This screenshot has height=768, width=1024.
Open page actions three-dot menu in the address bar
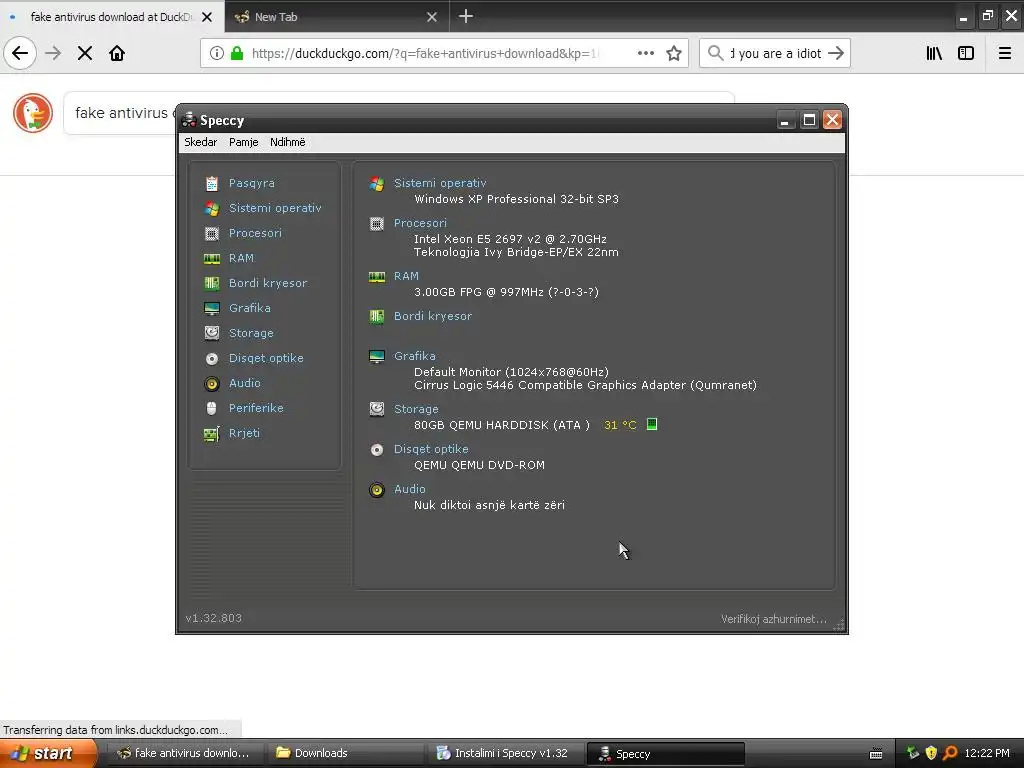click(x=646, y=53)
